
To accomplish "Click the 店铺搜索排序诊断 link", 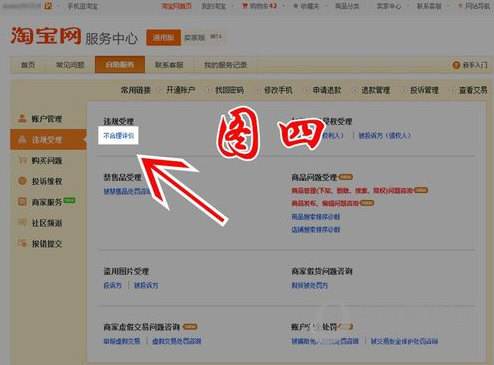I will pyautogui.click(x=316, y=229).
